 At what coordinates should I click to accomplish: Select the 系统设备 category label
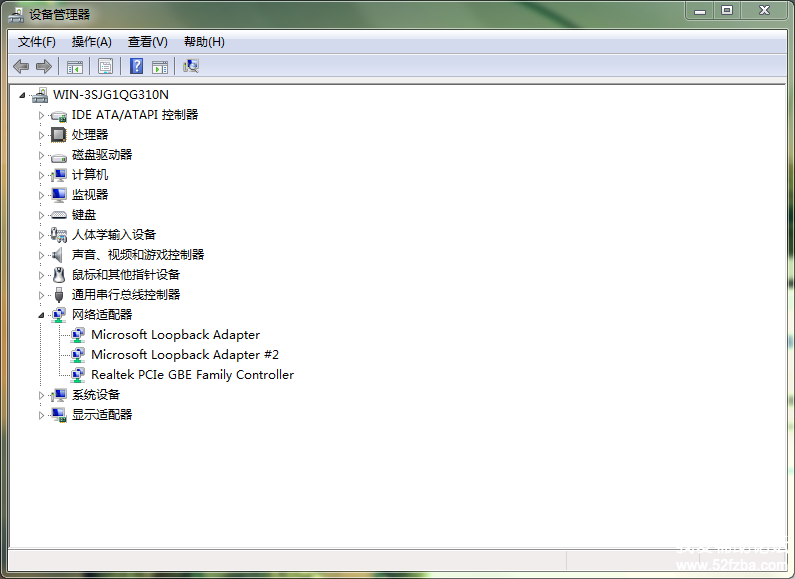[96, 395]
